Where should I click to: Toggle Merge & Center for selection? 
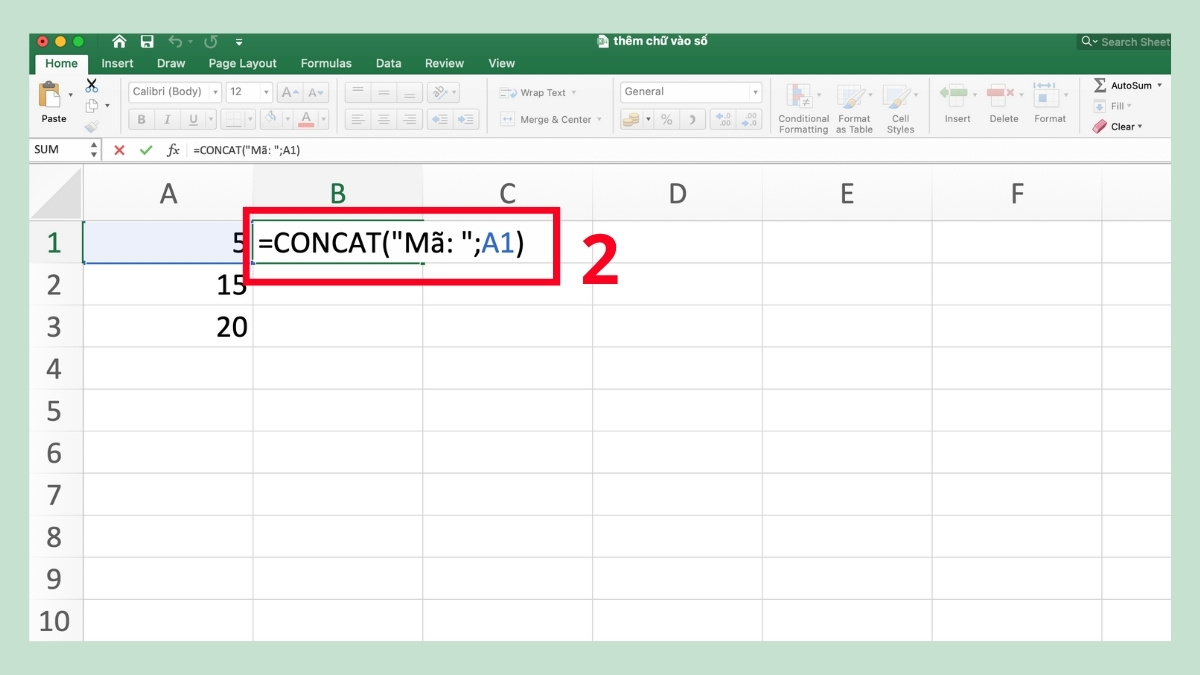point(550,119)
